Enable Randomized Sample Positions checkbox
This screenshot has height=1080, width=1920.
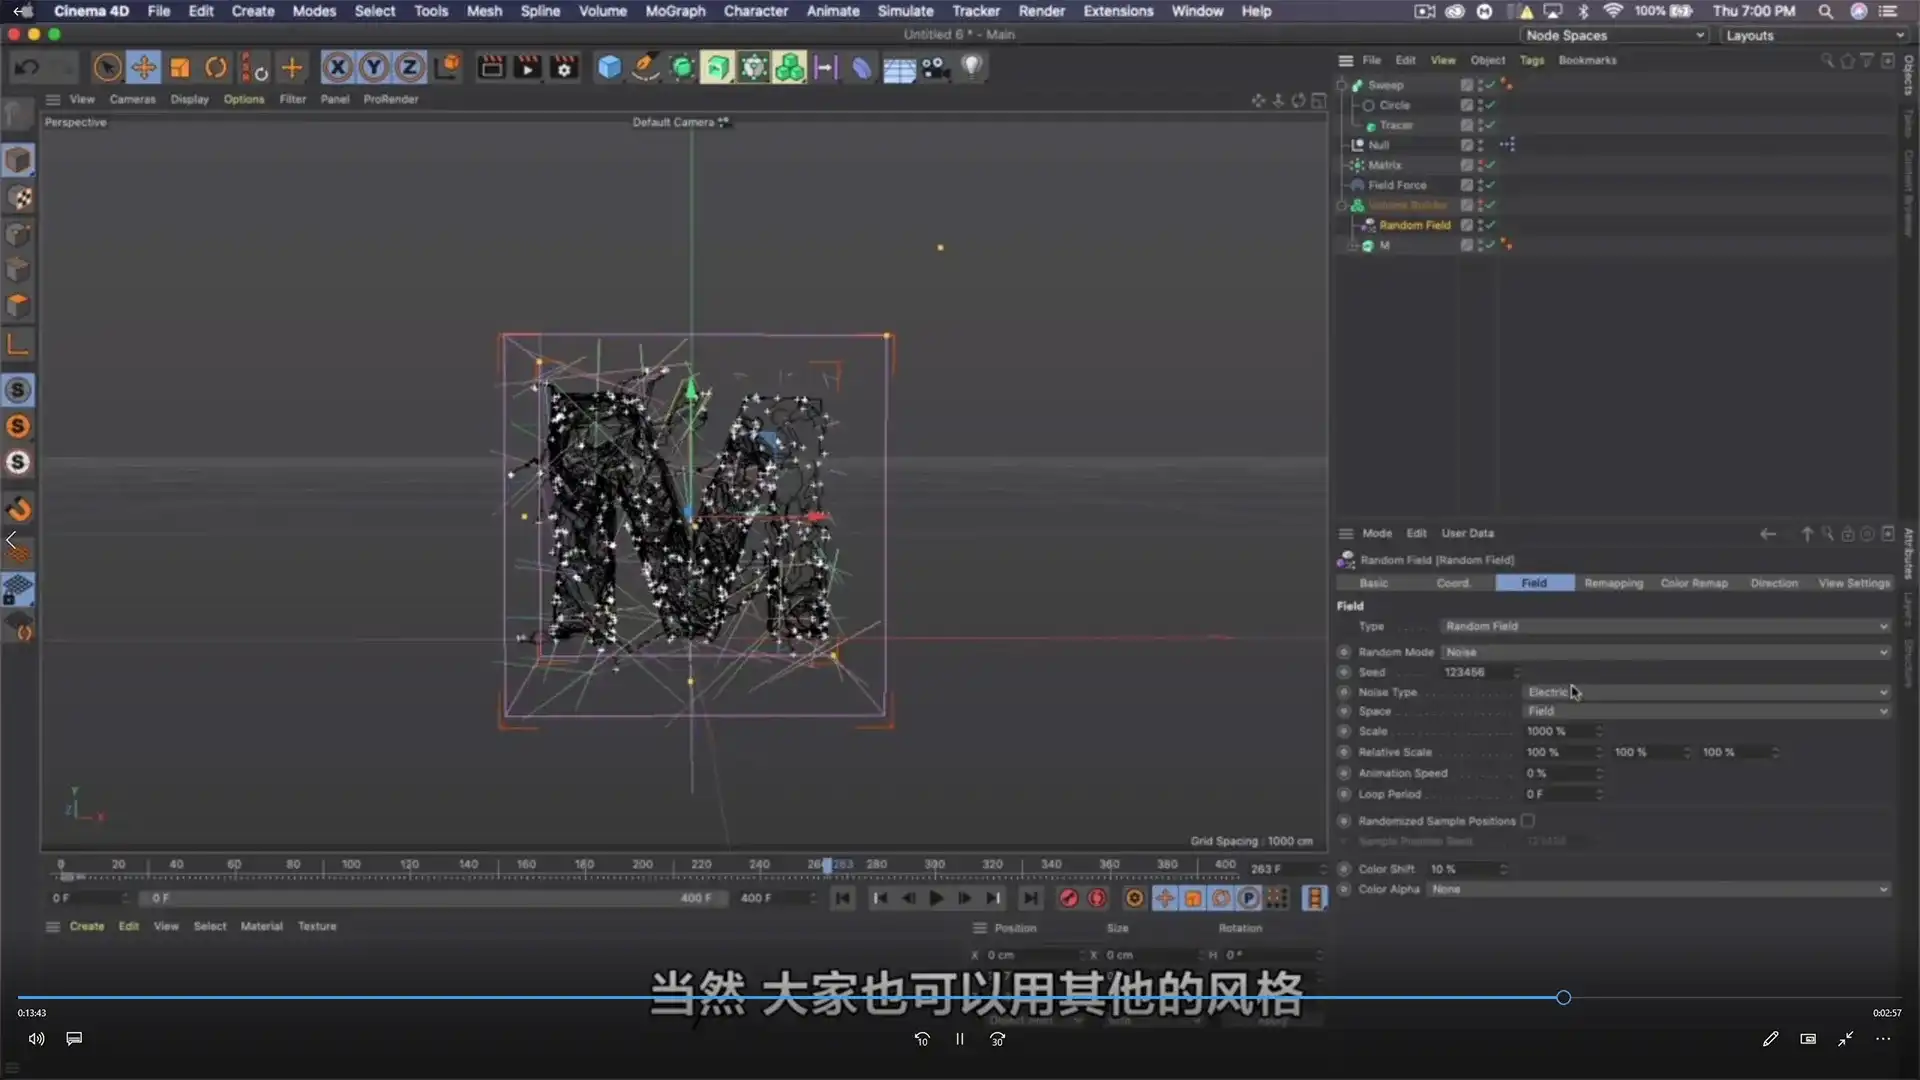pyautogui.click(x=1529, y=820)
